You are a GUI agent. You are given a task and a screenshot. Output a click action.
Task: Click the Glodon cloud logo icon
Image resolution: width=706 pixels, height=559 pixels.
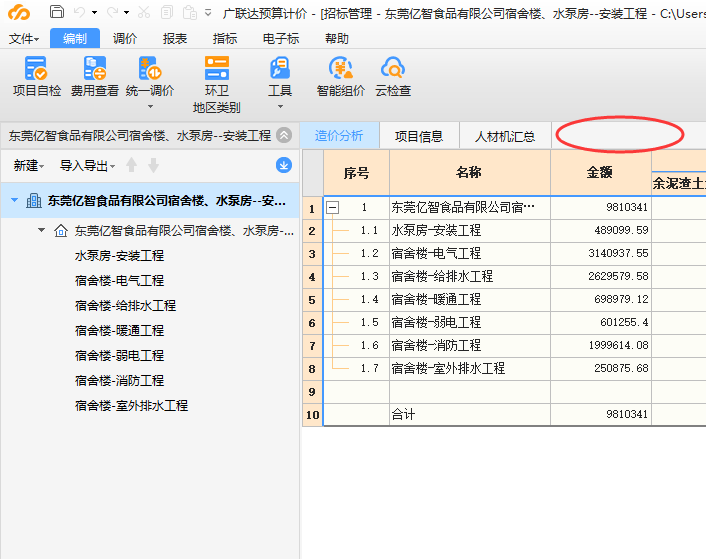(x=19, y=13)
